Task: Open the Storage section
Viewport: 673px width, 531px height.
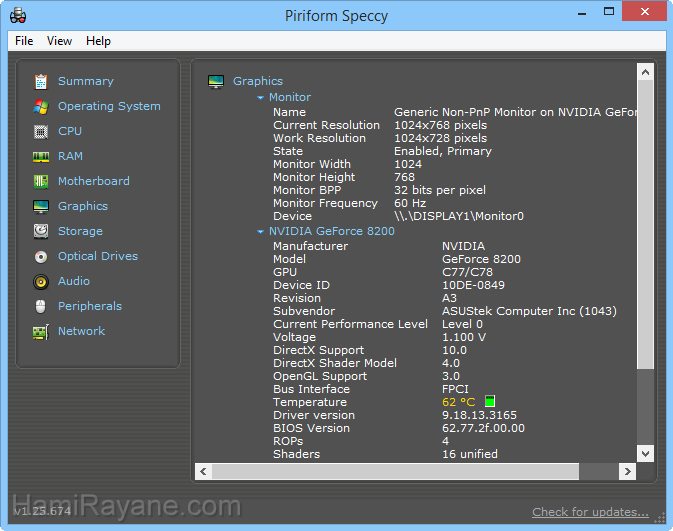Action: pos(80,231)
